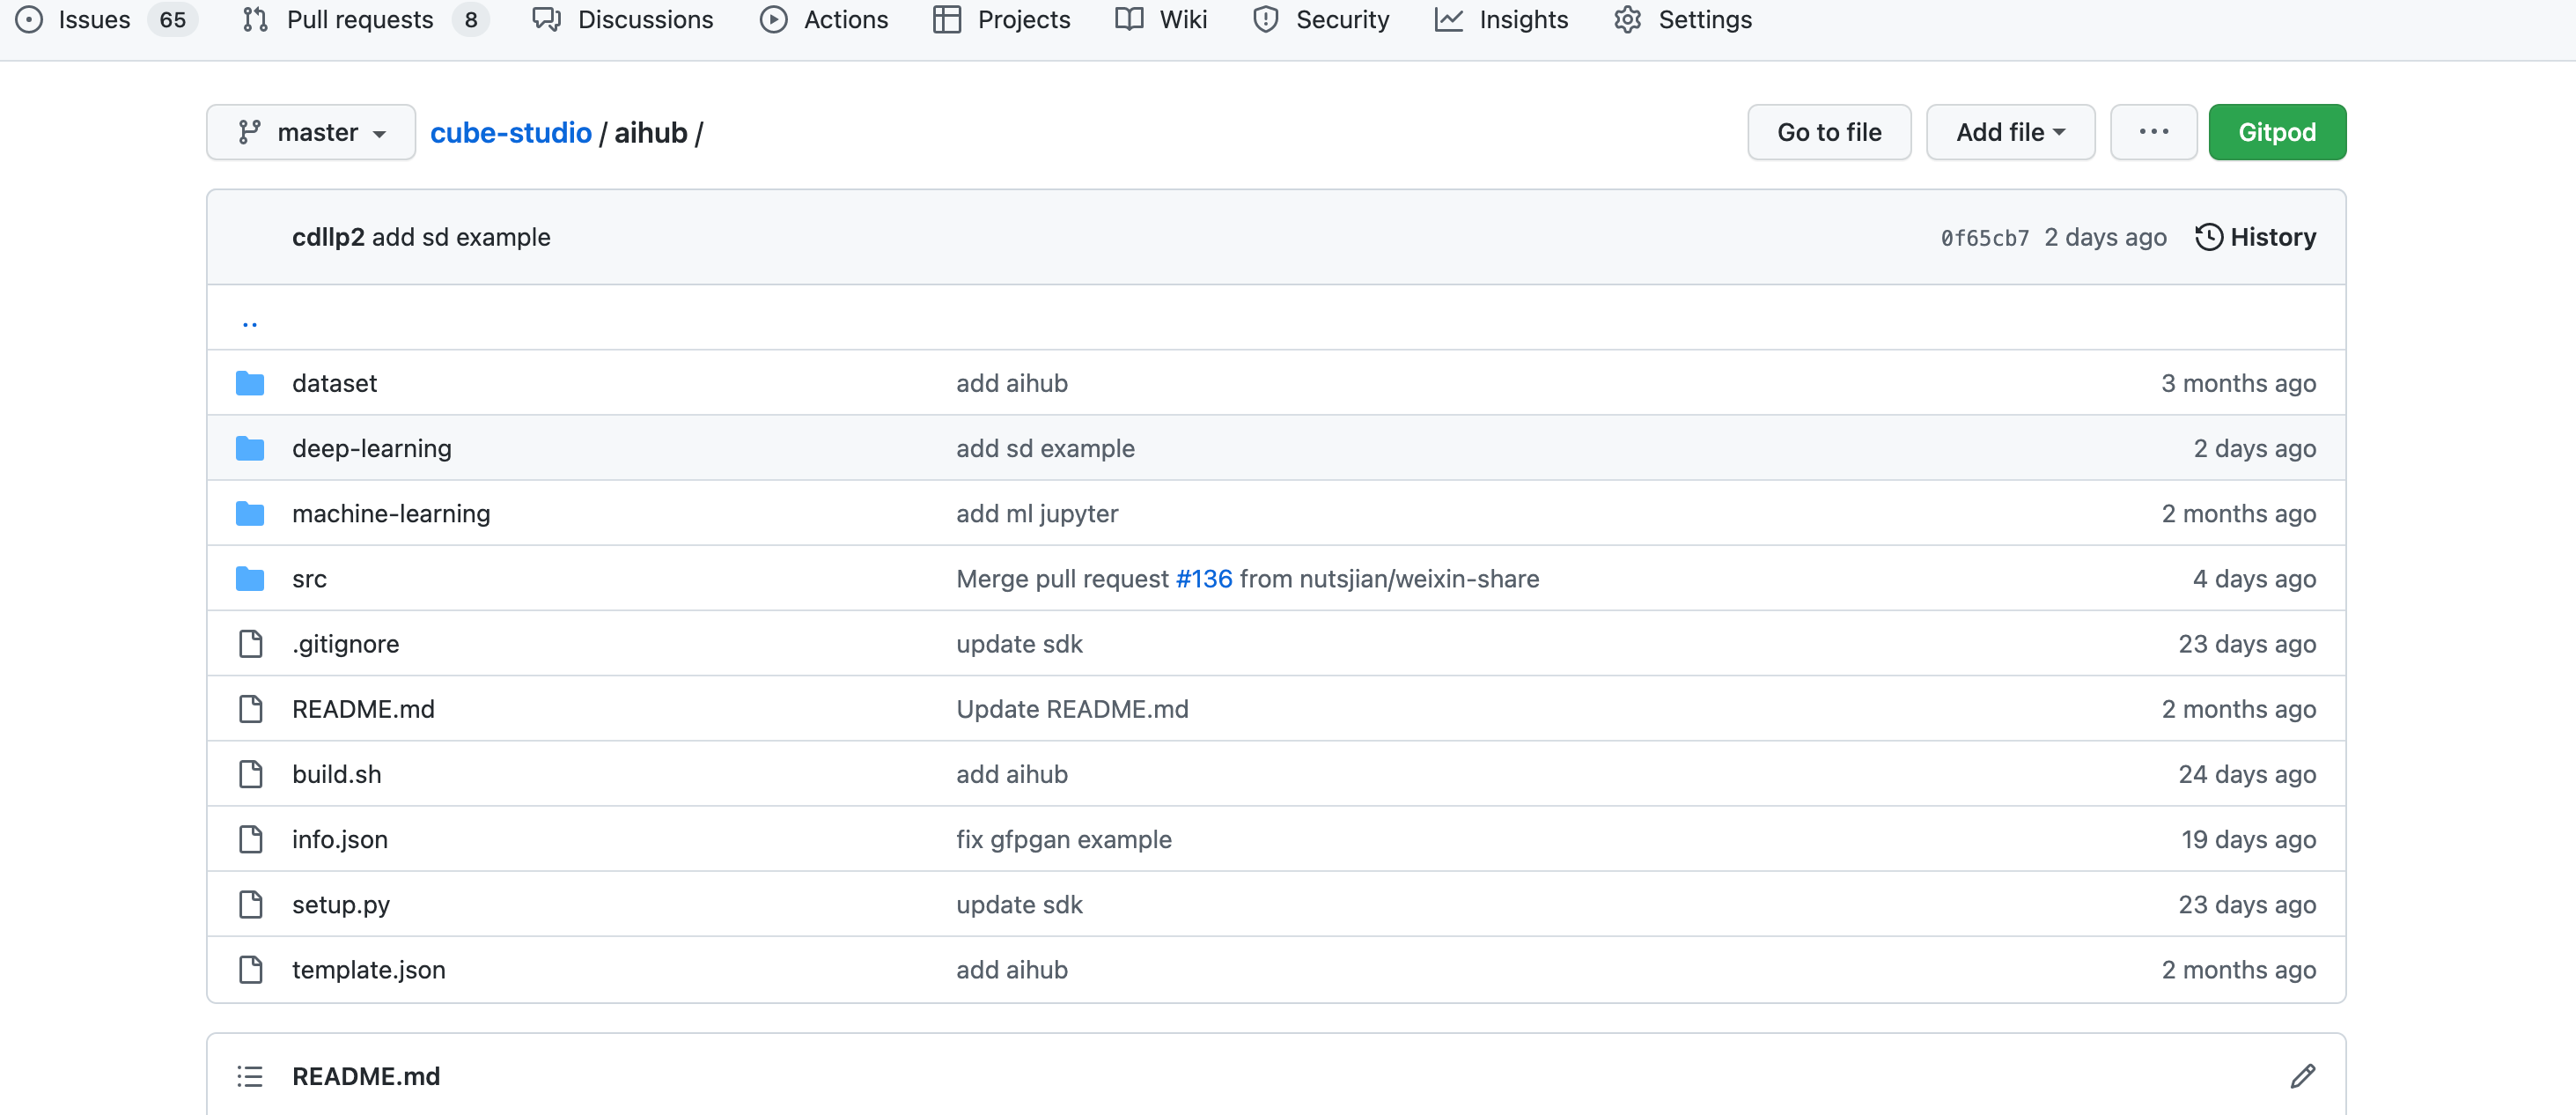Screen dimensions: 2576x1115
Task: Click the Security shield icon
Action: click(x=1265, y=20)
